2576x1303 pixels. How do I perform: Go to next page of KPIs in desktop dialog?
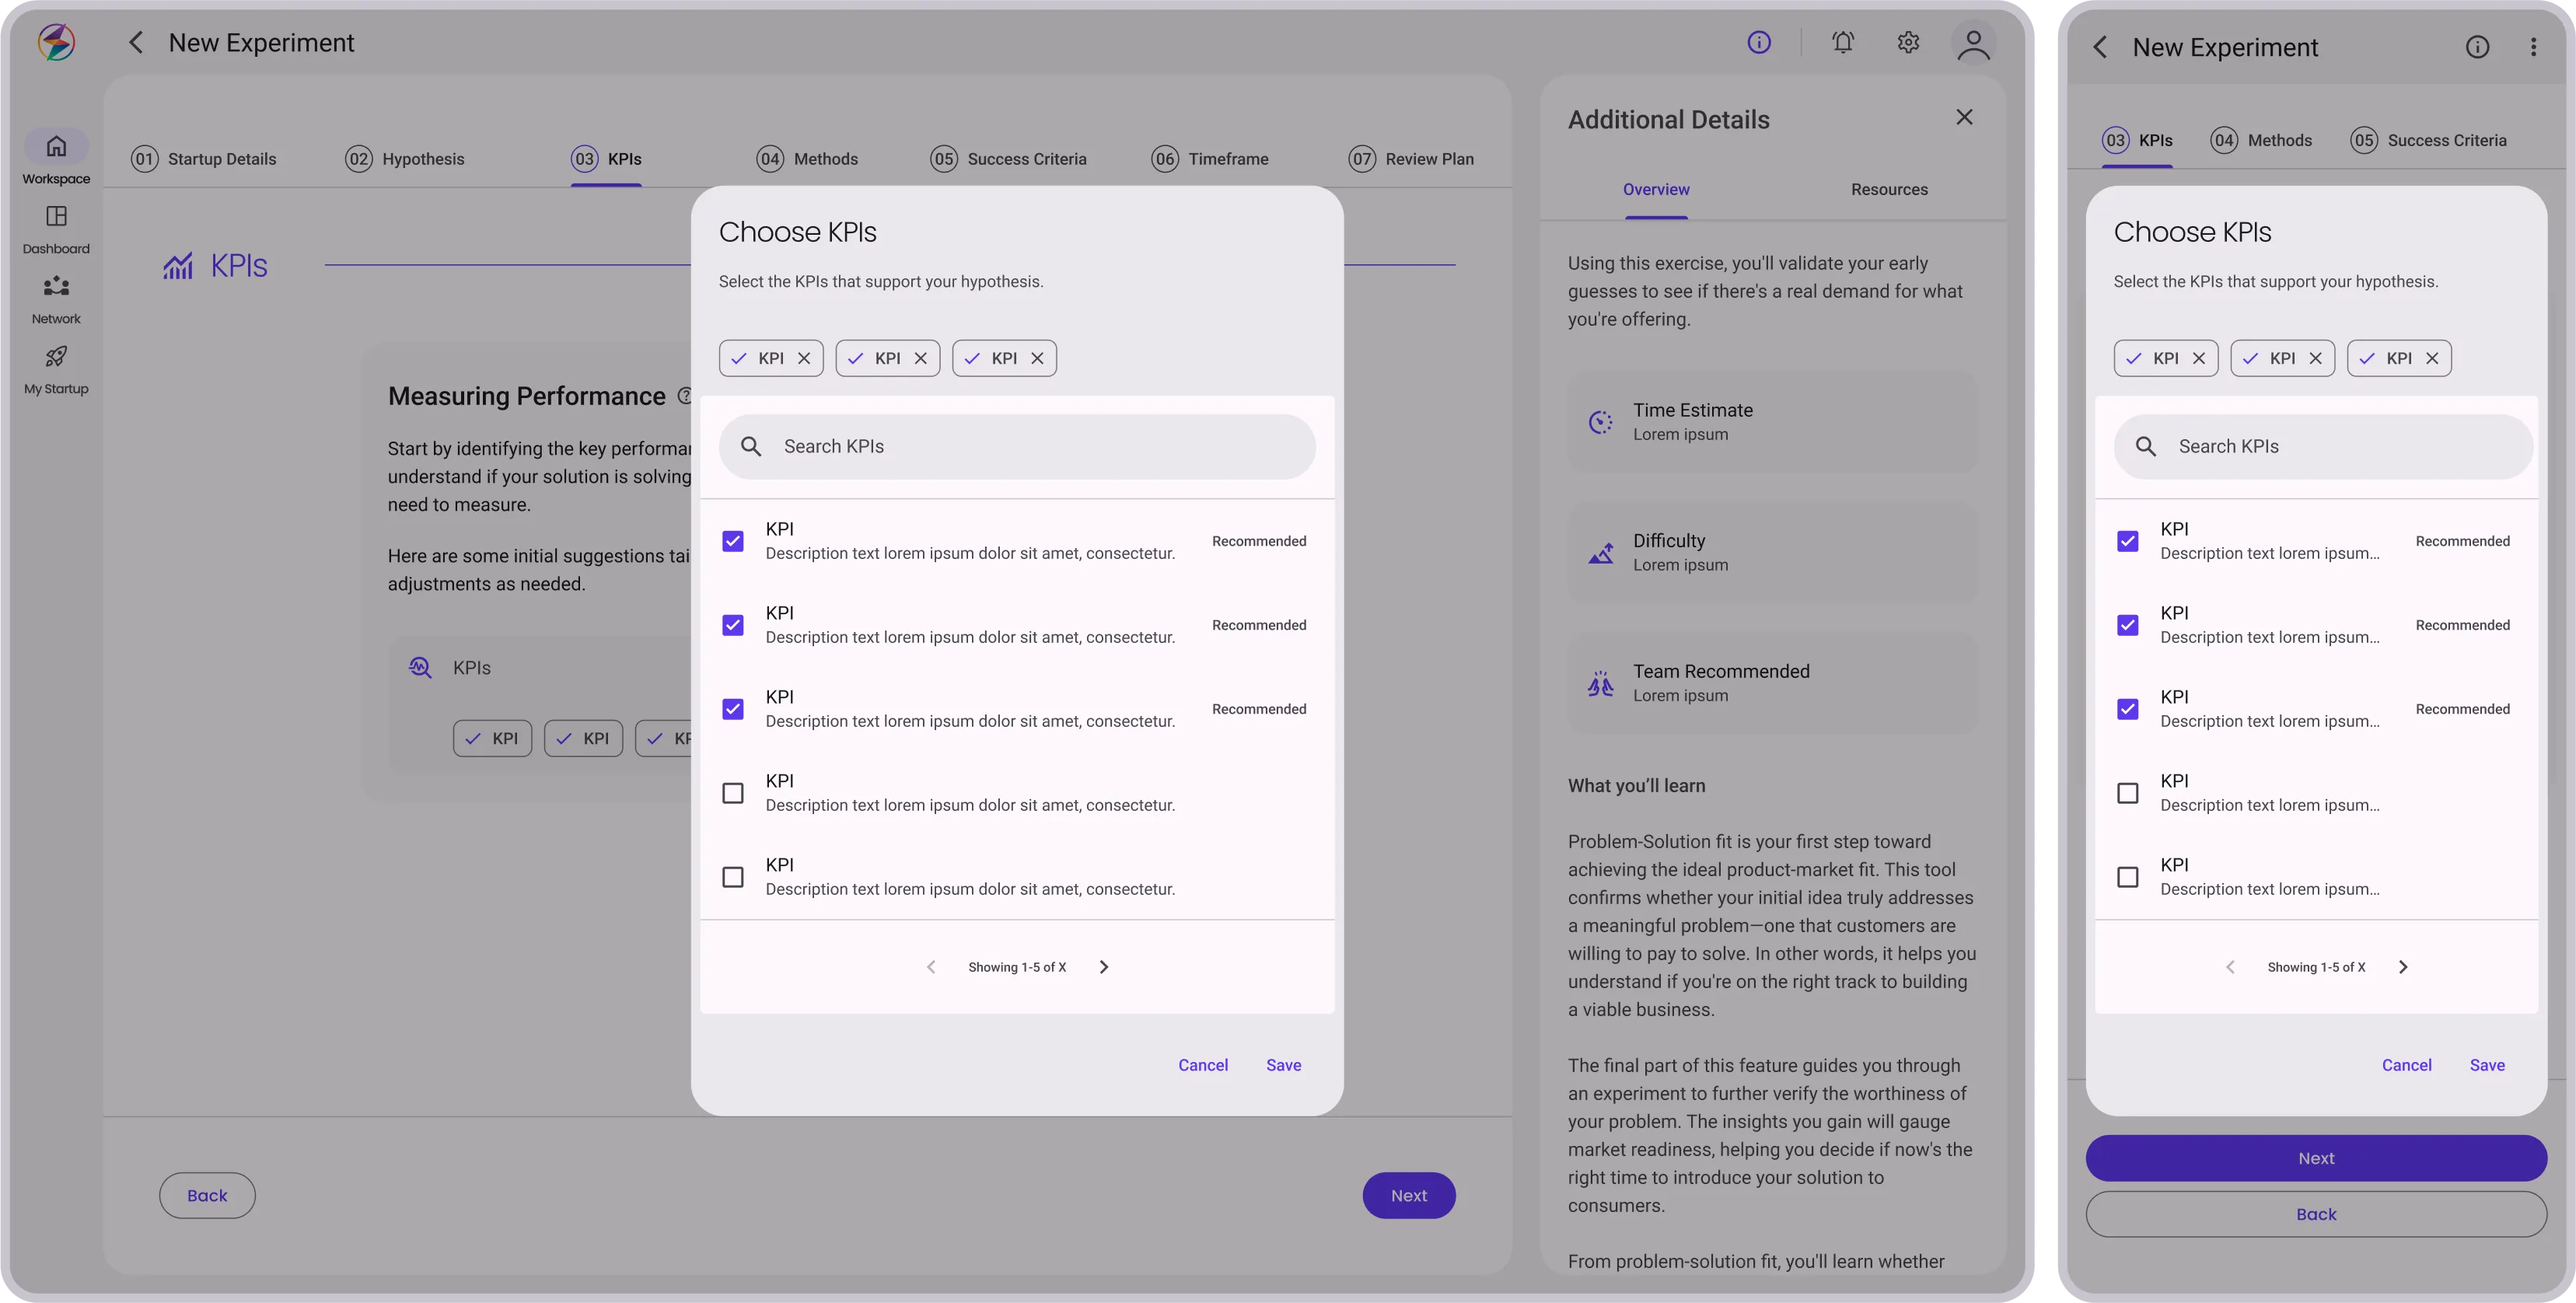1104,967
